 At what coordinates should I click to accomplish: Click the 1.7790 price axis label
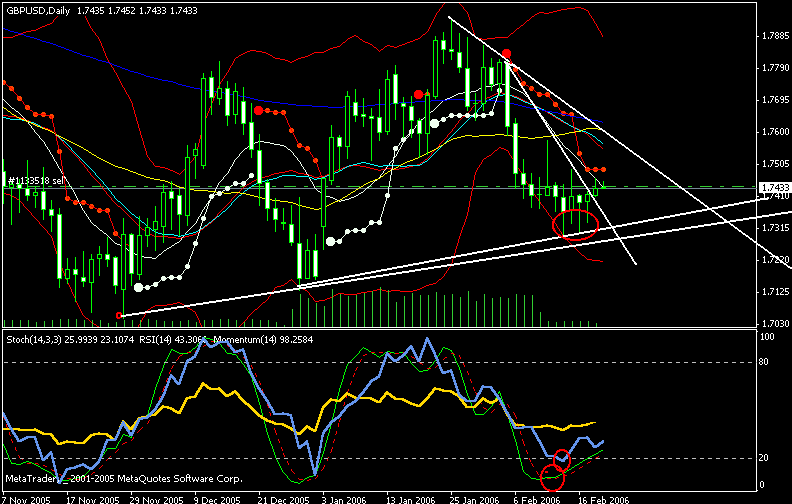(x=775, y=68)
